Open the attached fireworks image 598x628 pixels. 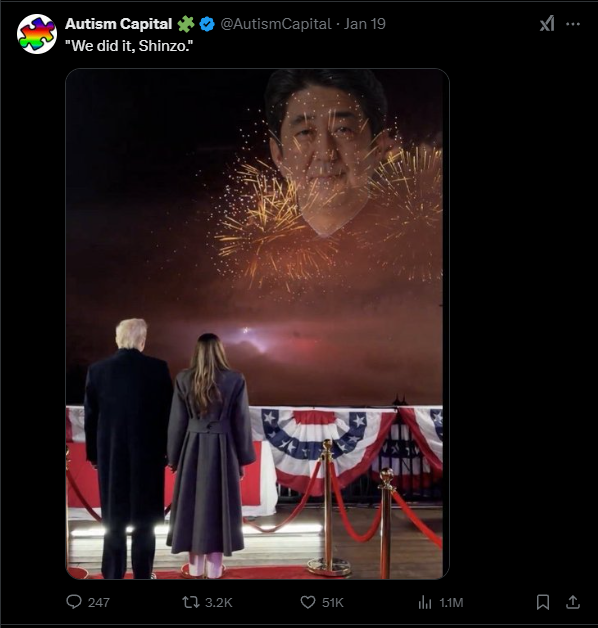click(x=258, y=324)
